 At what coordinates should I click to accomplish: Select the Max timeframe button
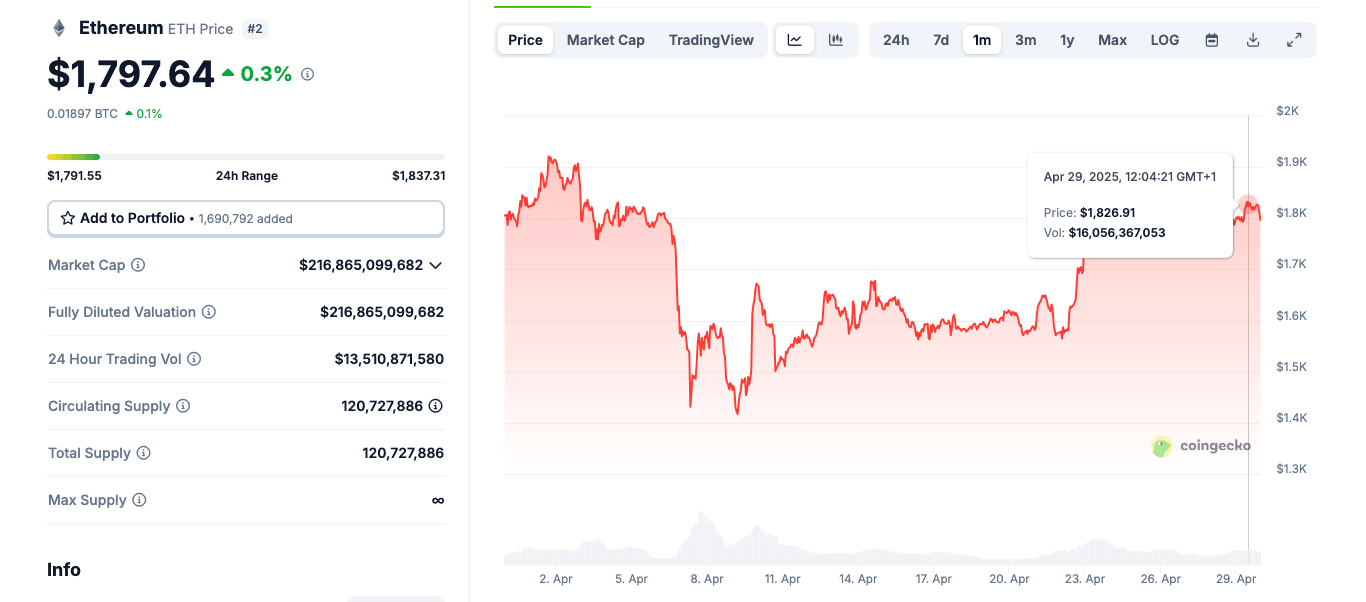coord(1112,39)
